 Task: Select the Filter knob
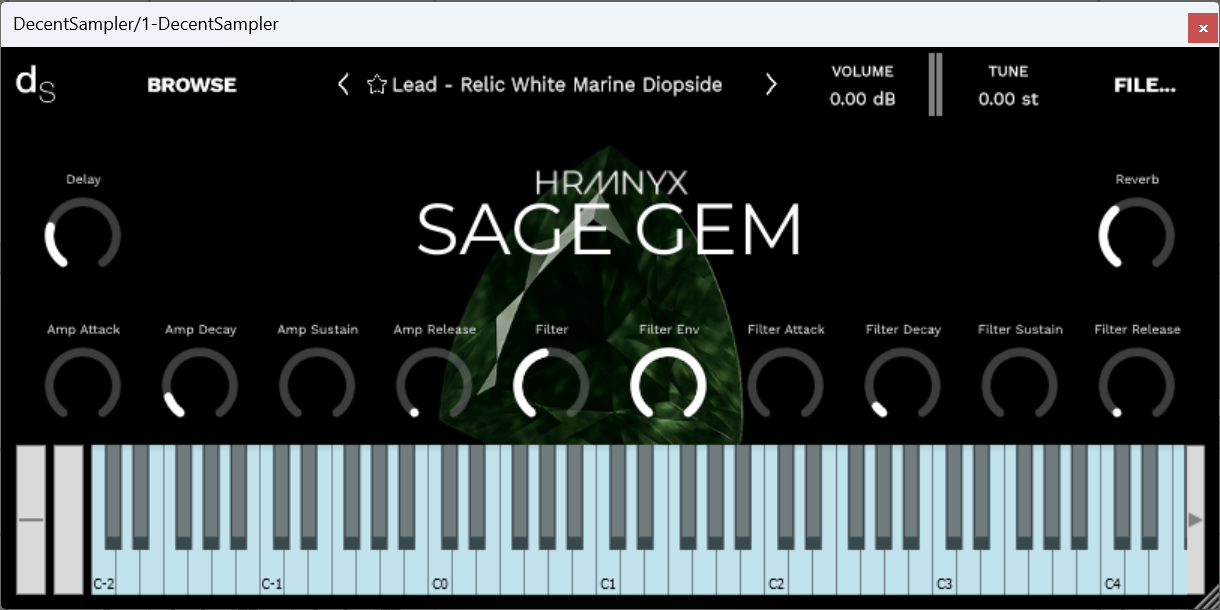pos(551,385)
